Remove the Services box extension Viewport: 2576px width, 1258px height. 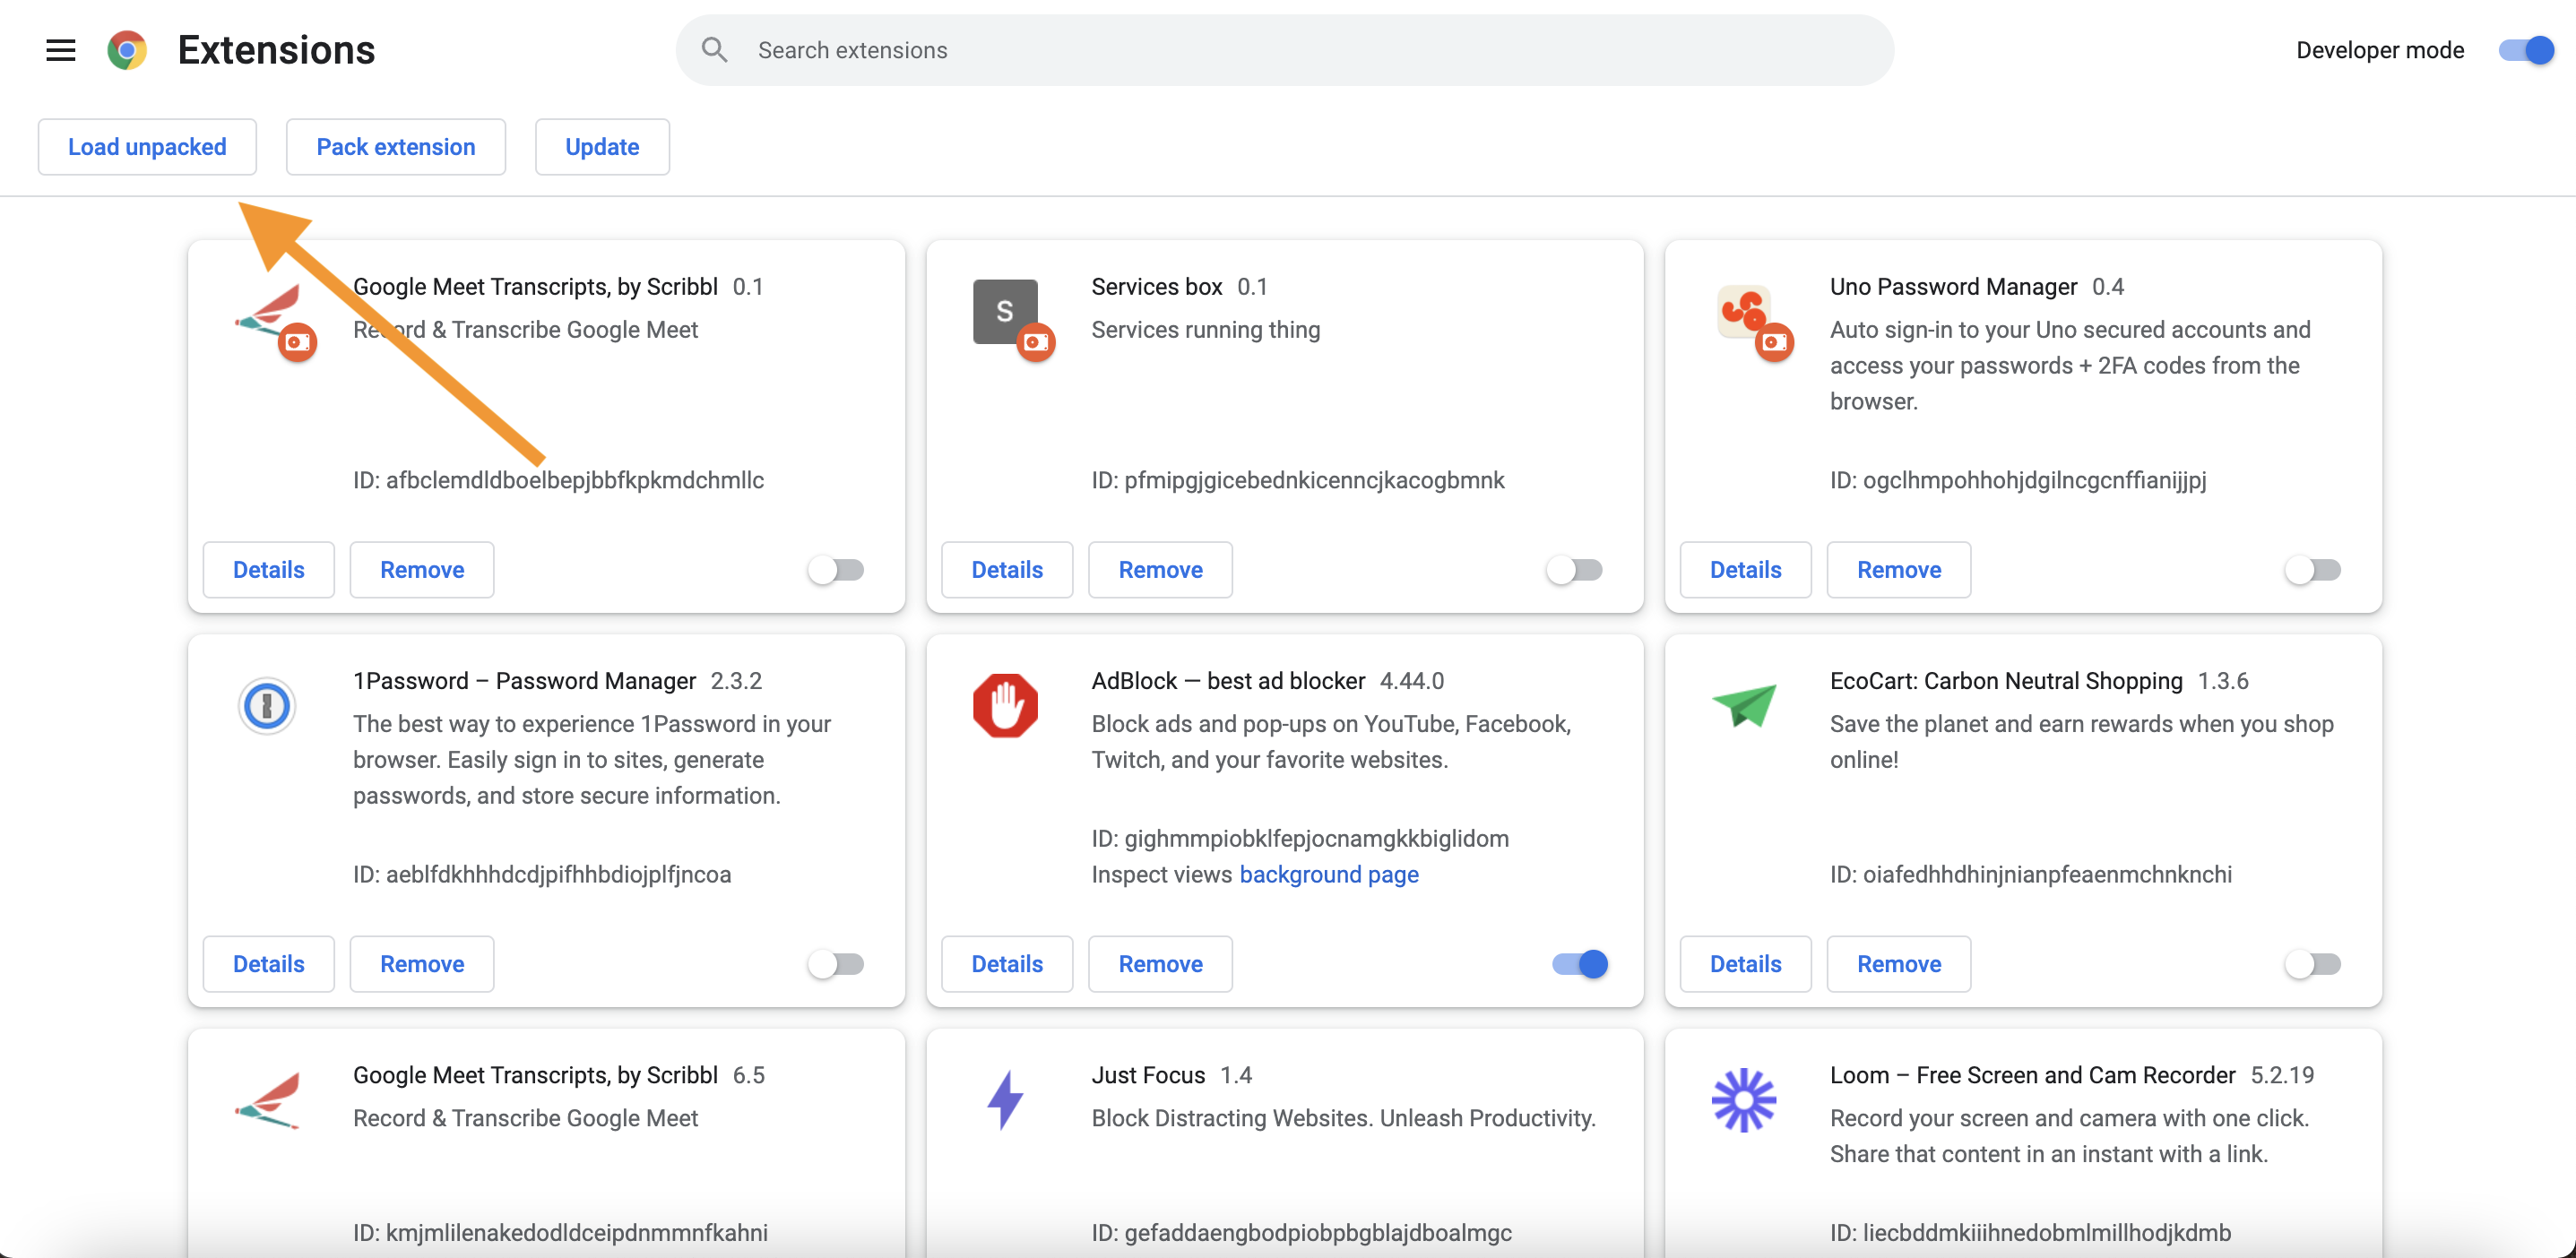(1160, 570)
